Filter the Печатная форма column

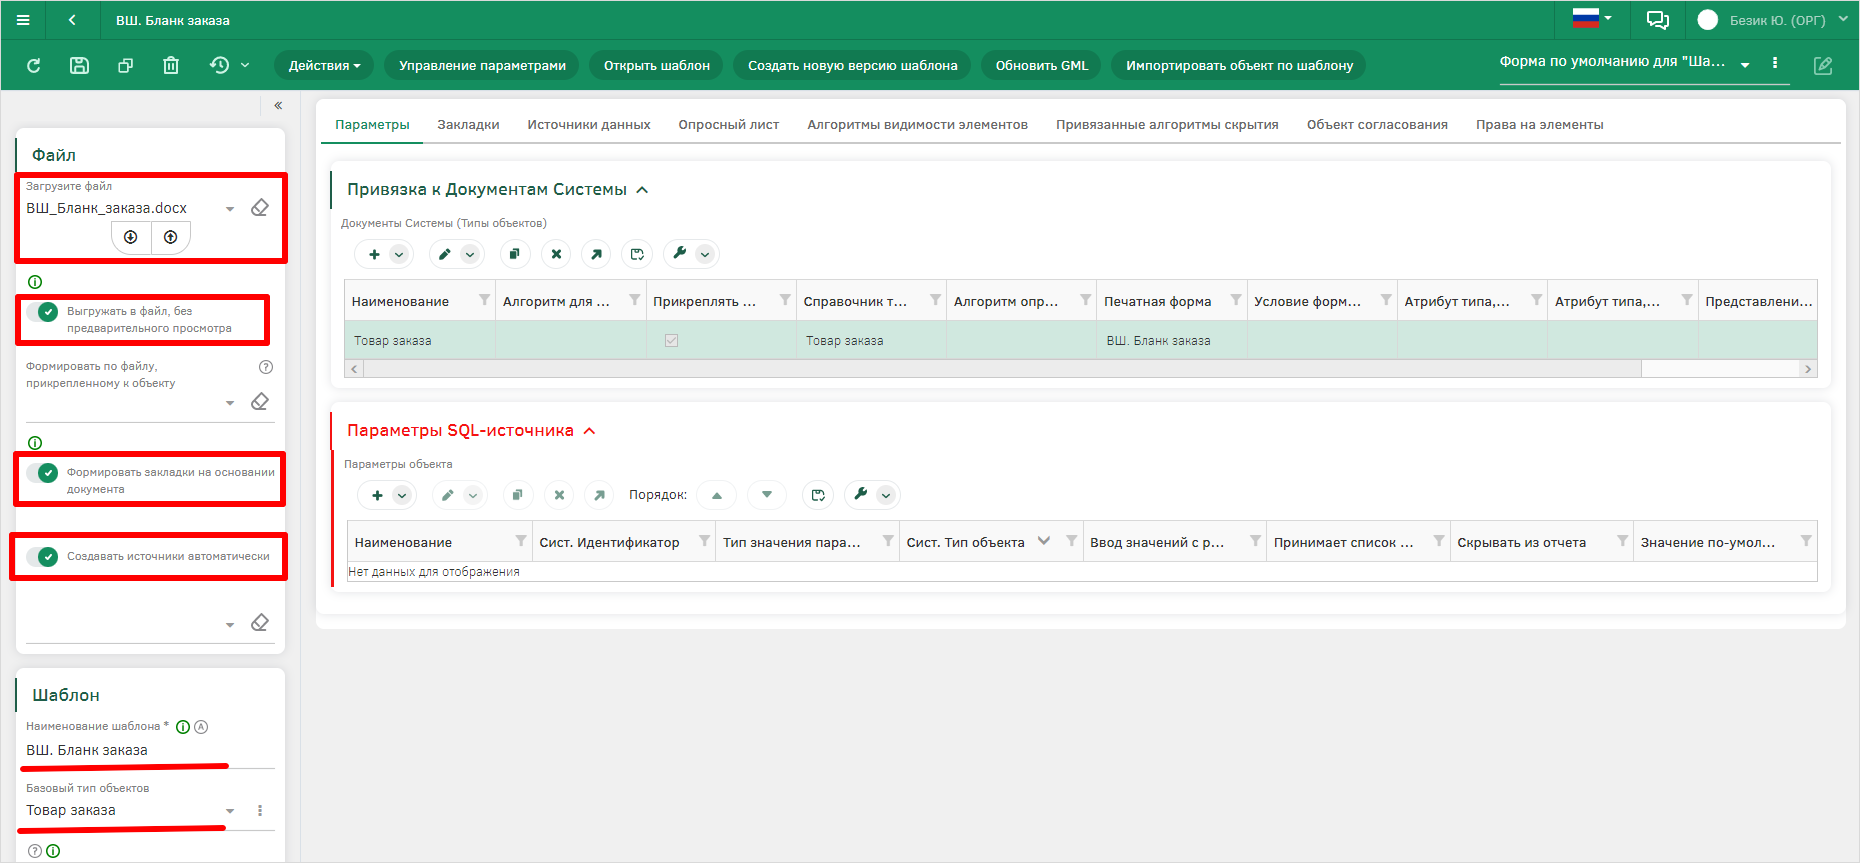click(x=1235, y=300)
